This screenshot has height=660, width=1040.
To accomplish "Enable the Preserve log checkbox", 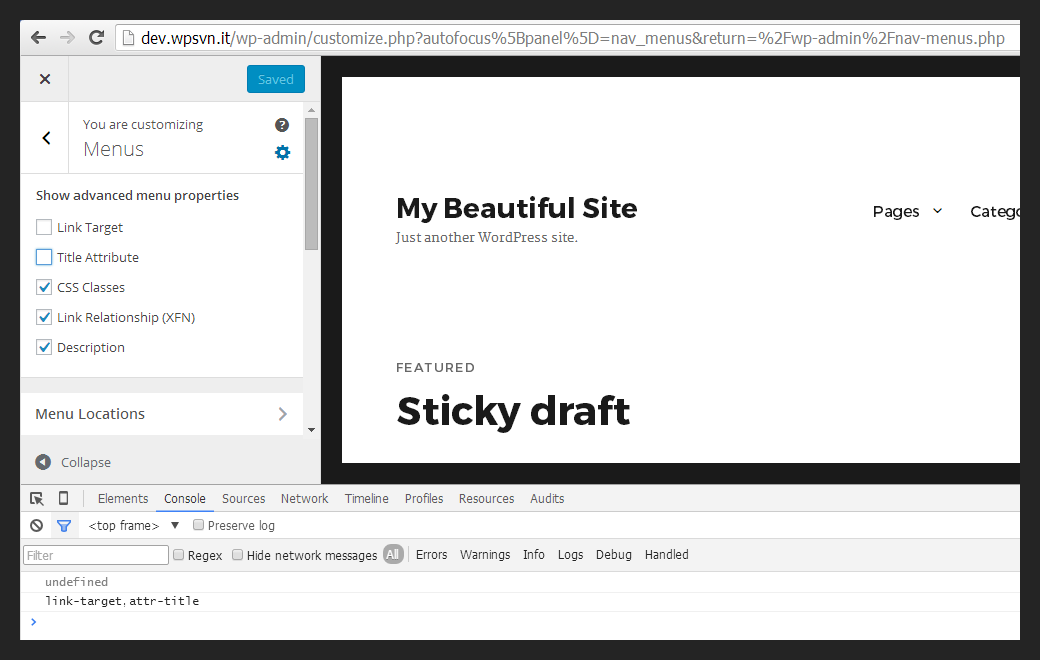I will [198, 525].
